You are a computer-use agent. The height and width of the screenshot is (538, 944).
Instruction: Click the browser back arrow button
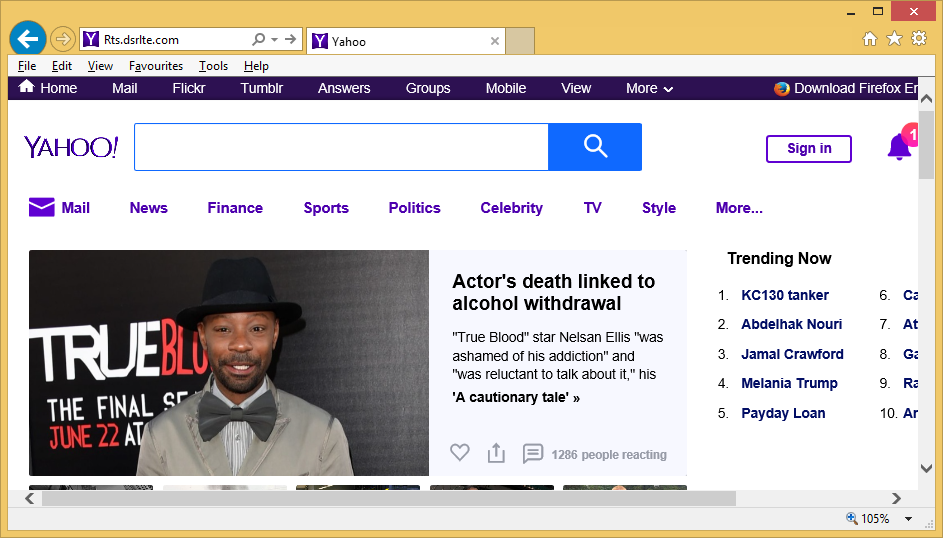point(28,39)
